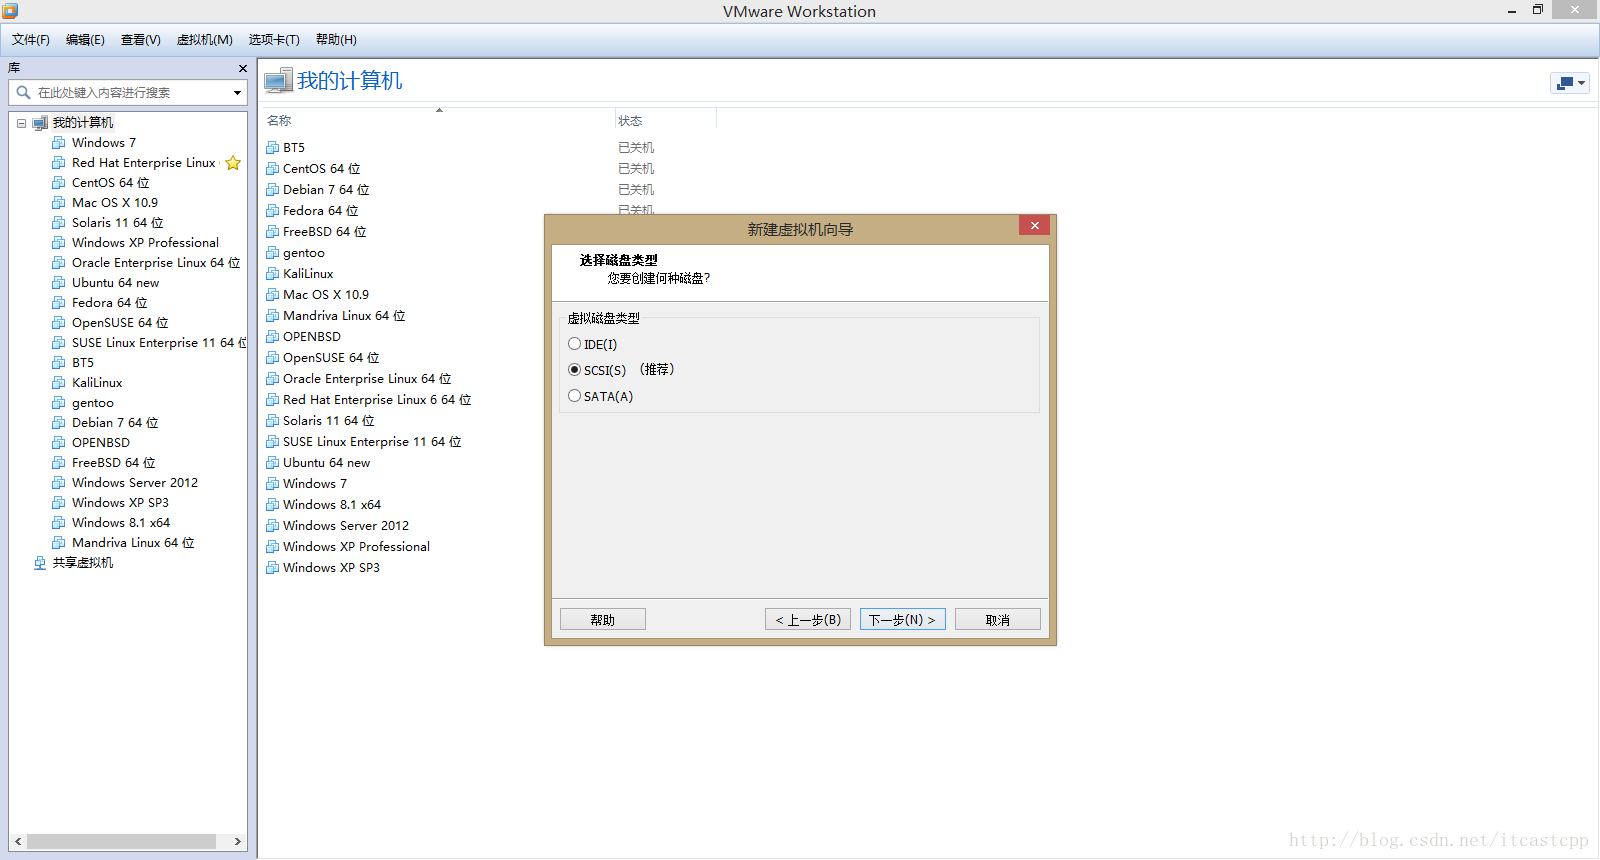The image size is (1600, 860).
Task: Open the 虚拟机(M) menu
Action: [x=205, y=40]
